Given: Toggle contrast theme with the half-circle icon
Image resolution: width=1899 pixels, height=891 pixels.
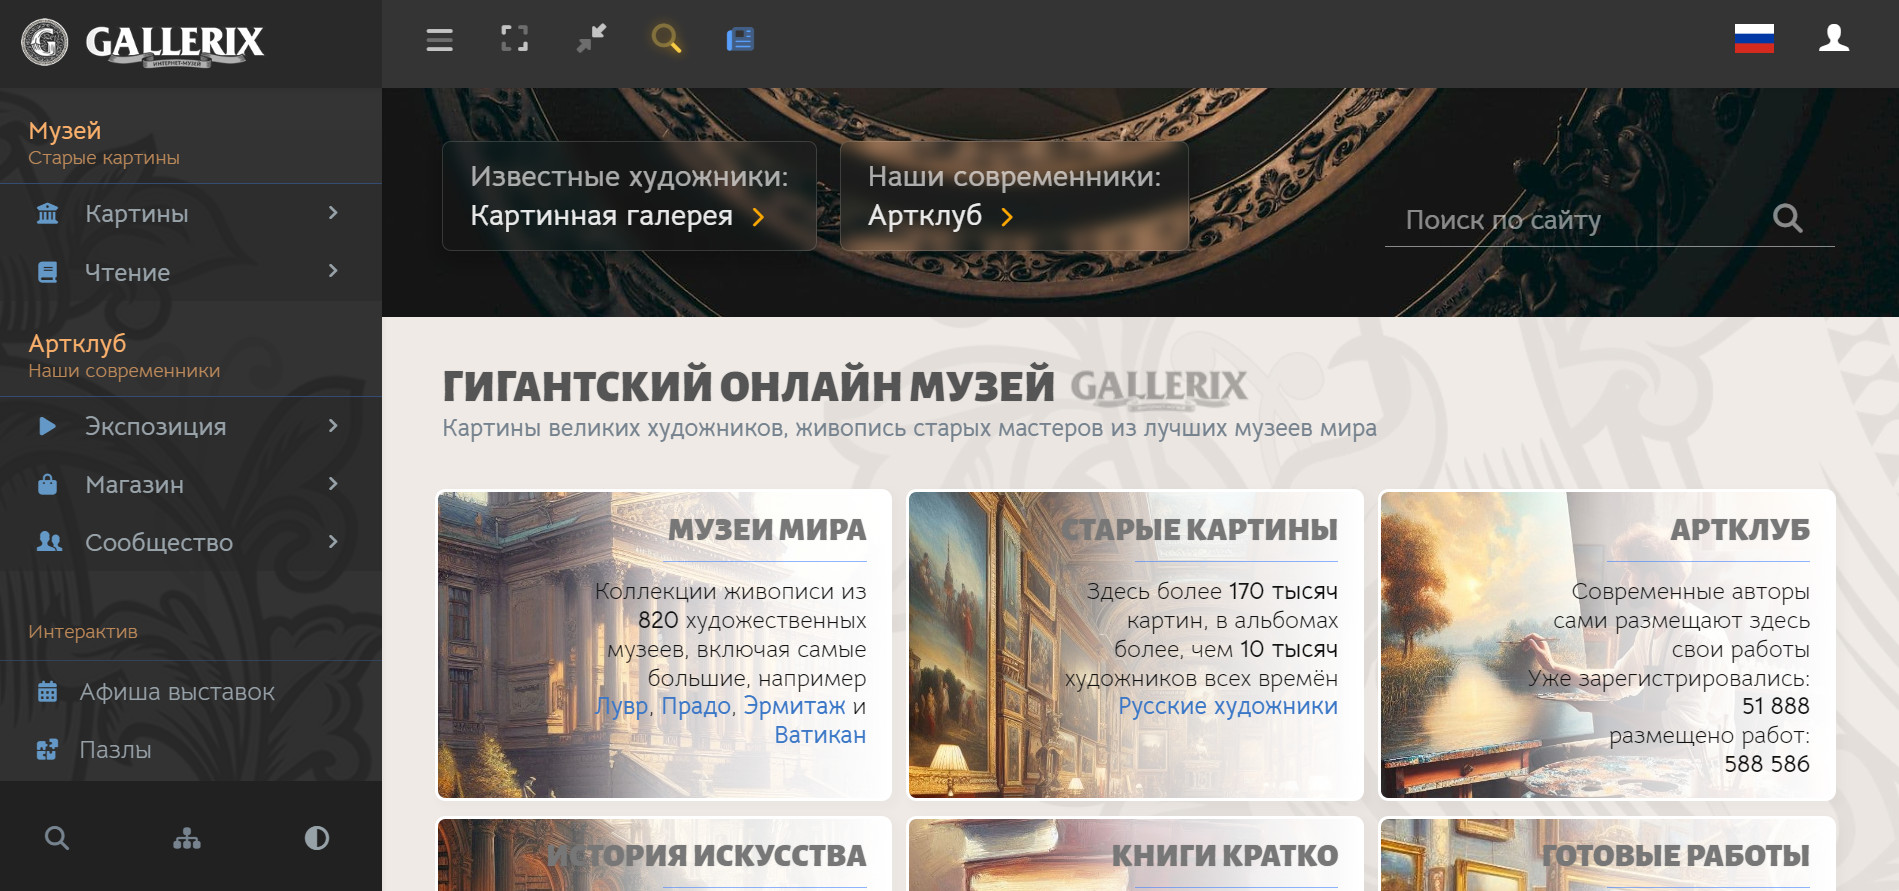Looking at the screenshot, I should point(317,838).
